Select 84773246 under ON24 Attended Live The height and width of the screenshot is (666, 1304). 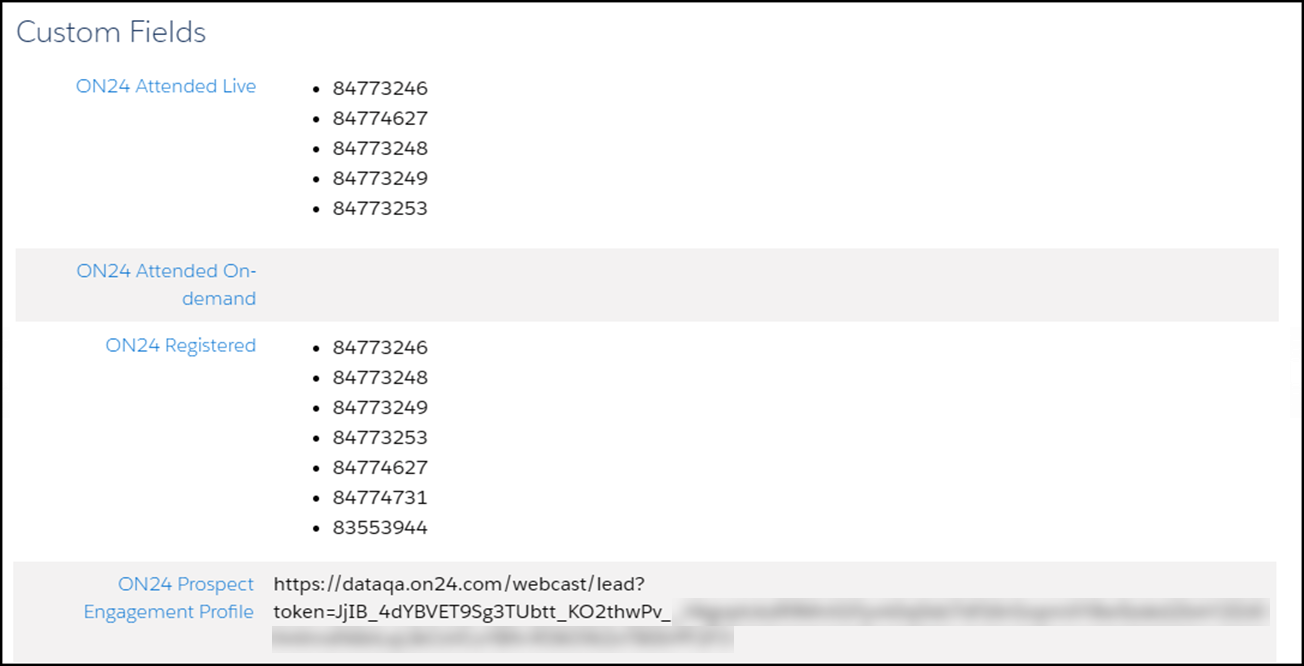380,88
